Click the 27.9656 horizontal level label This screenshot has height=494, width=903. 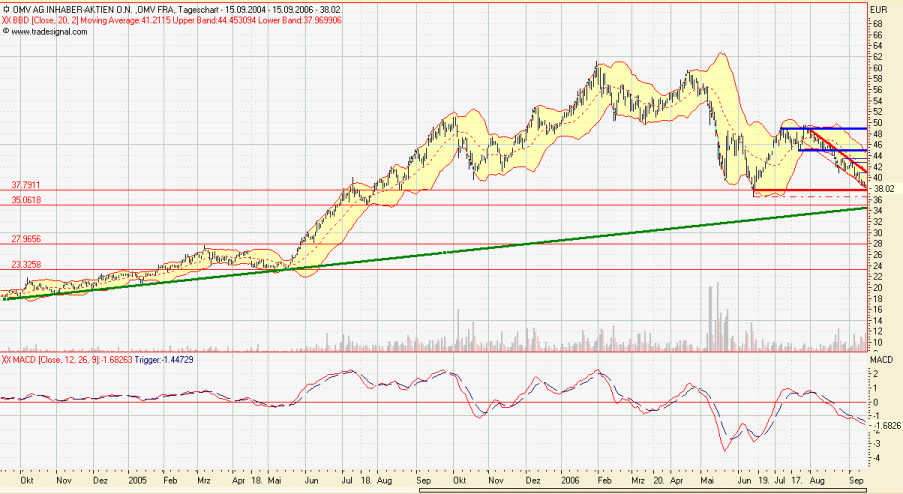26,239
